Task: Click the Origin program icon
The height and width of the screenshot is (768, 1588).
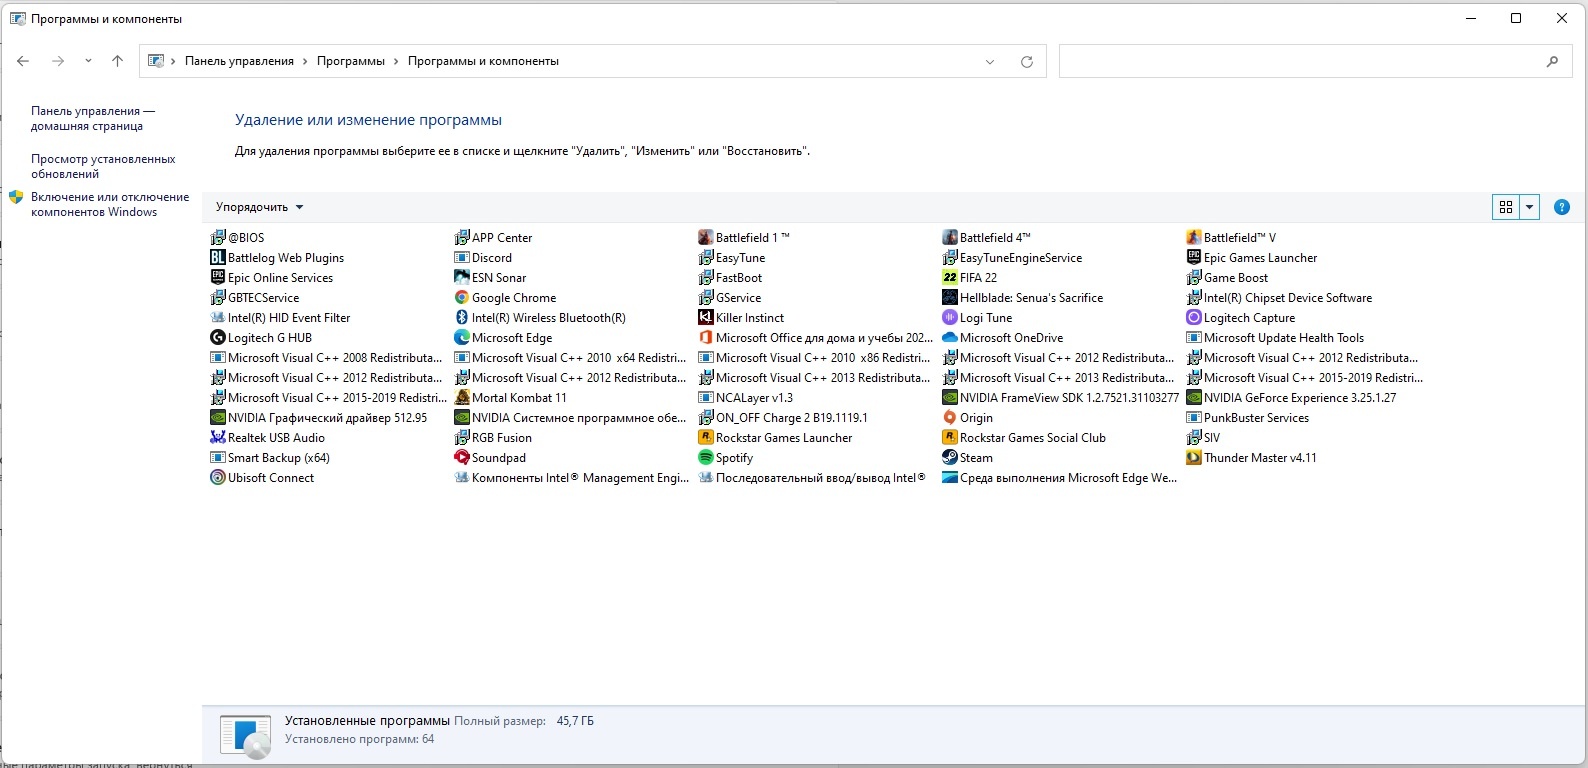Action: click(950, 418)
